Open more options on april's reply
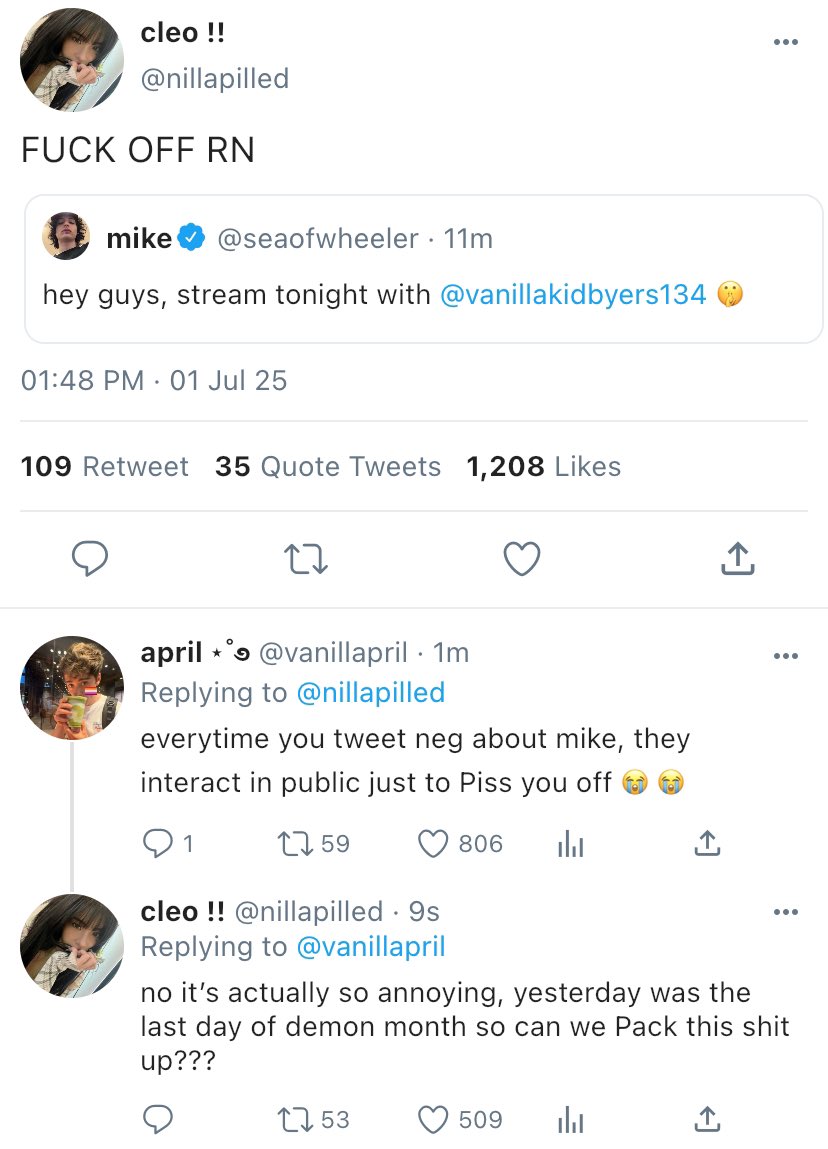The image size is (828, 1149). pos(786,656)
